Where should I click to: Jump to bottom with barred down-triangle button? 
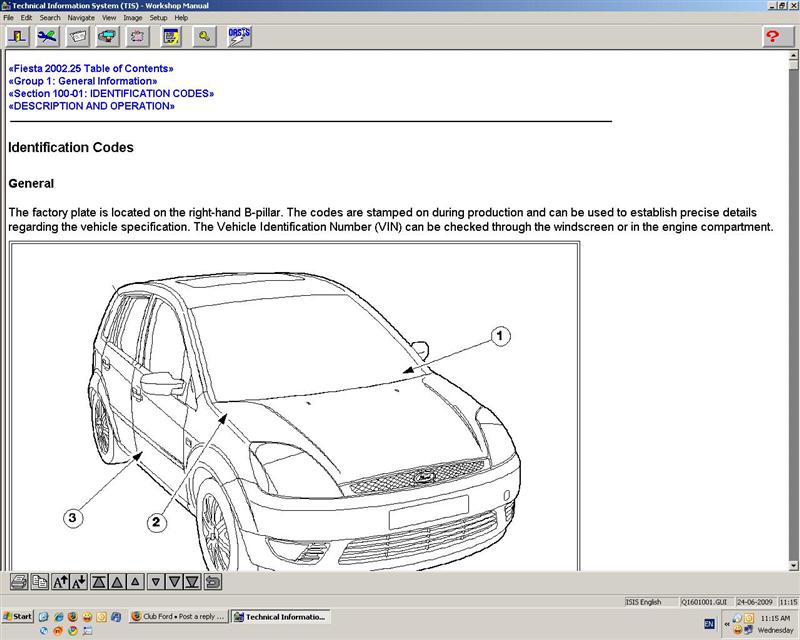[x=192, y=581]
